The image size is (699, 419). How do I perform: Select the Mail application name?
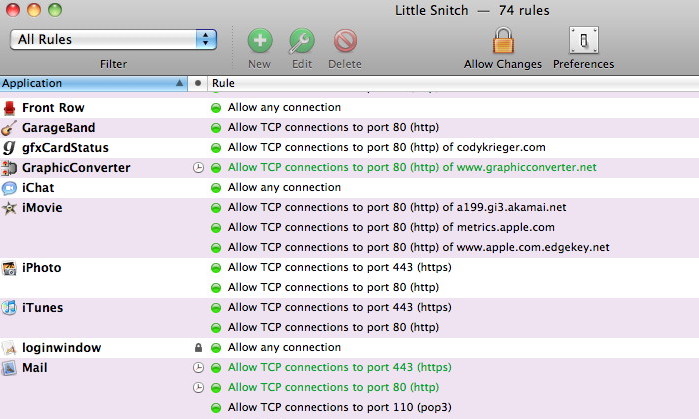point(35,368)
